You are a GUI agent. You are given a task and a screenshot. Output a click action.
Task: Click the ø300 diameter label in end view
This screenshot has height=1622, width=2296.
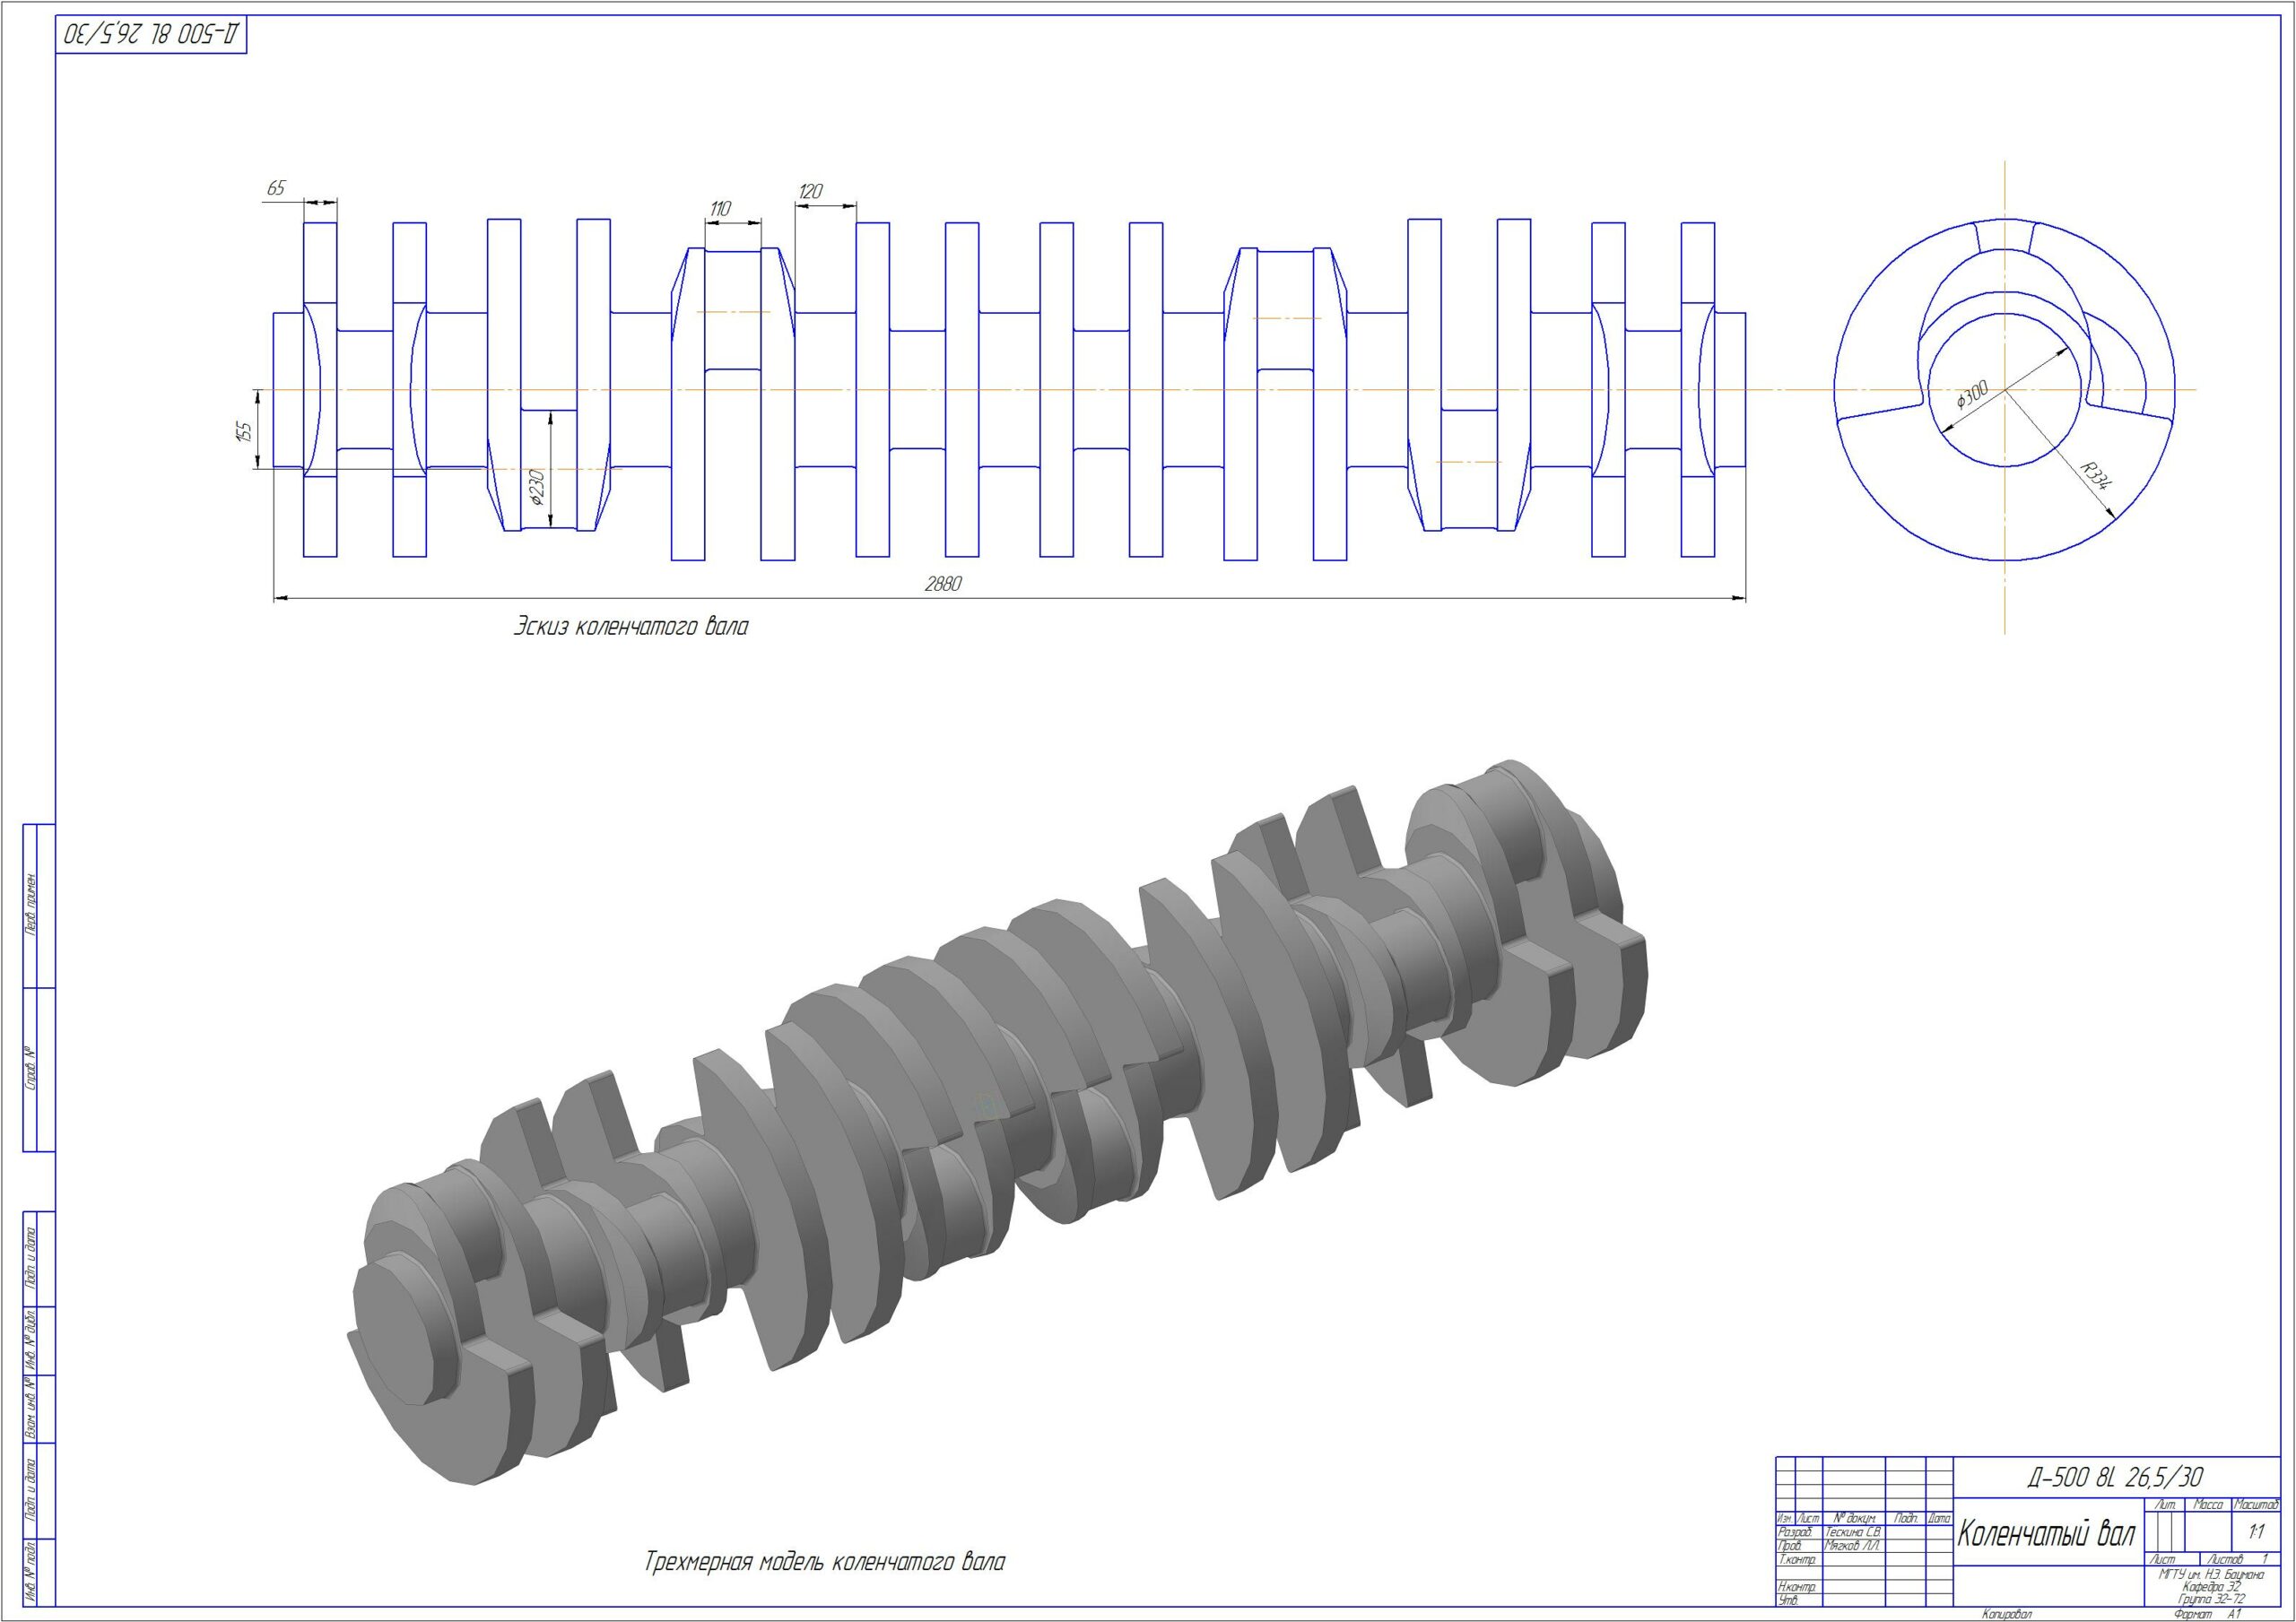tap(1972, 395)
